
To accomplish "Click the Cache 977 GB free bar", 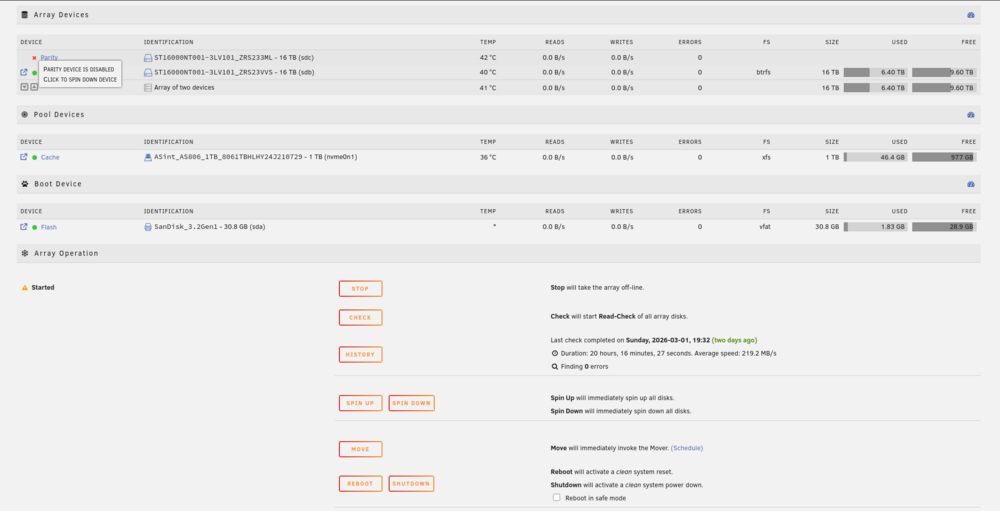I will (x=944, y=157).
